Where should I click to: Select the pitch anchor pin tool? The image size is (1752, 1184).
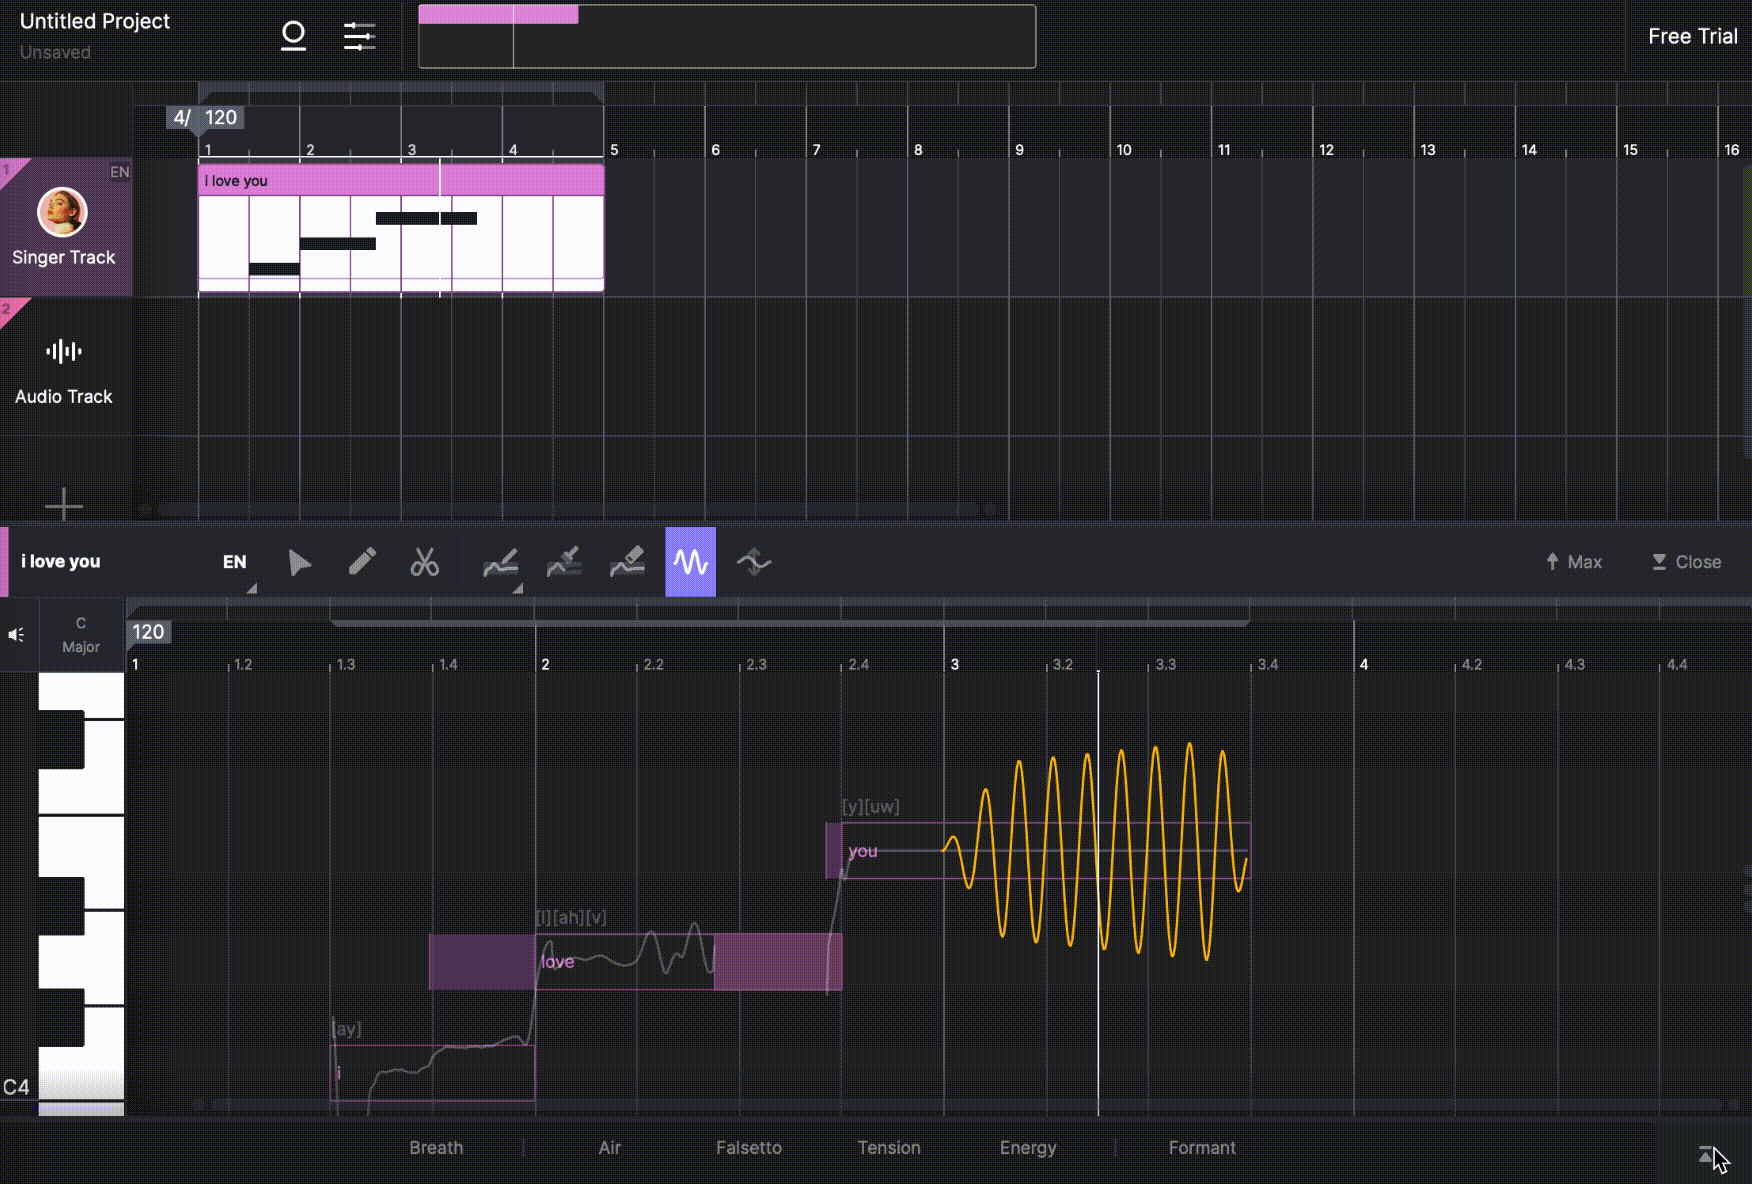coord(564,562)
